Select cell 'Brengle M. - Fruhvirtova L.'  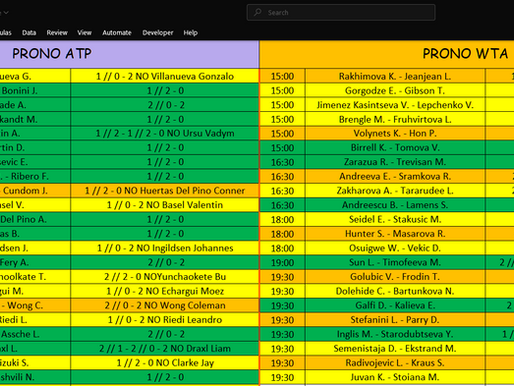[395, 119]
